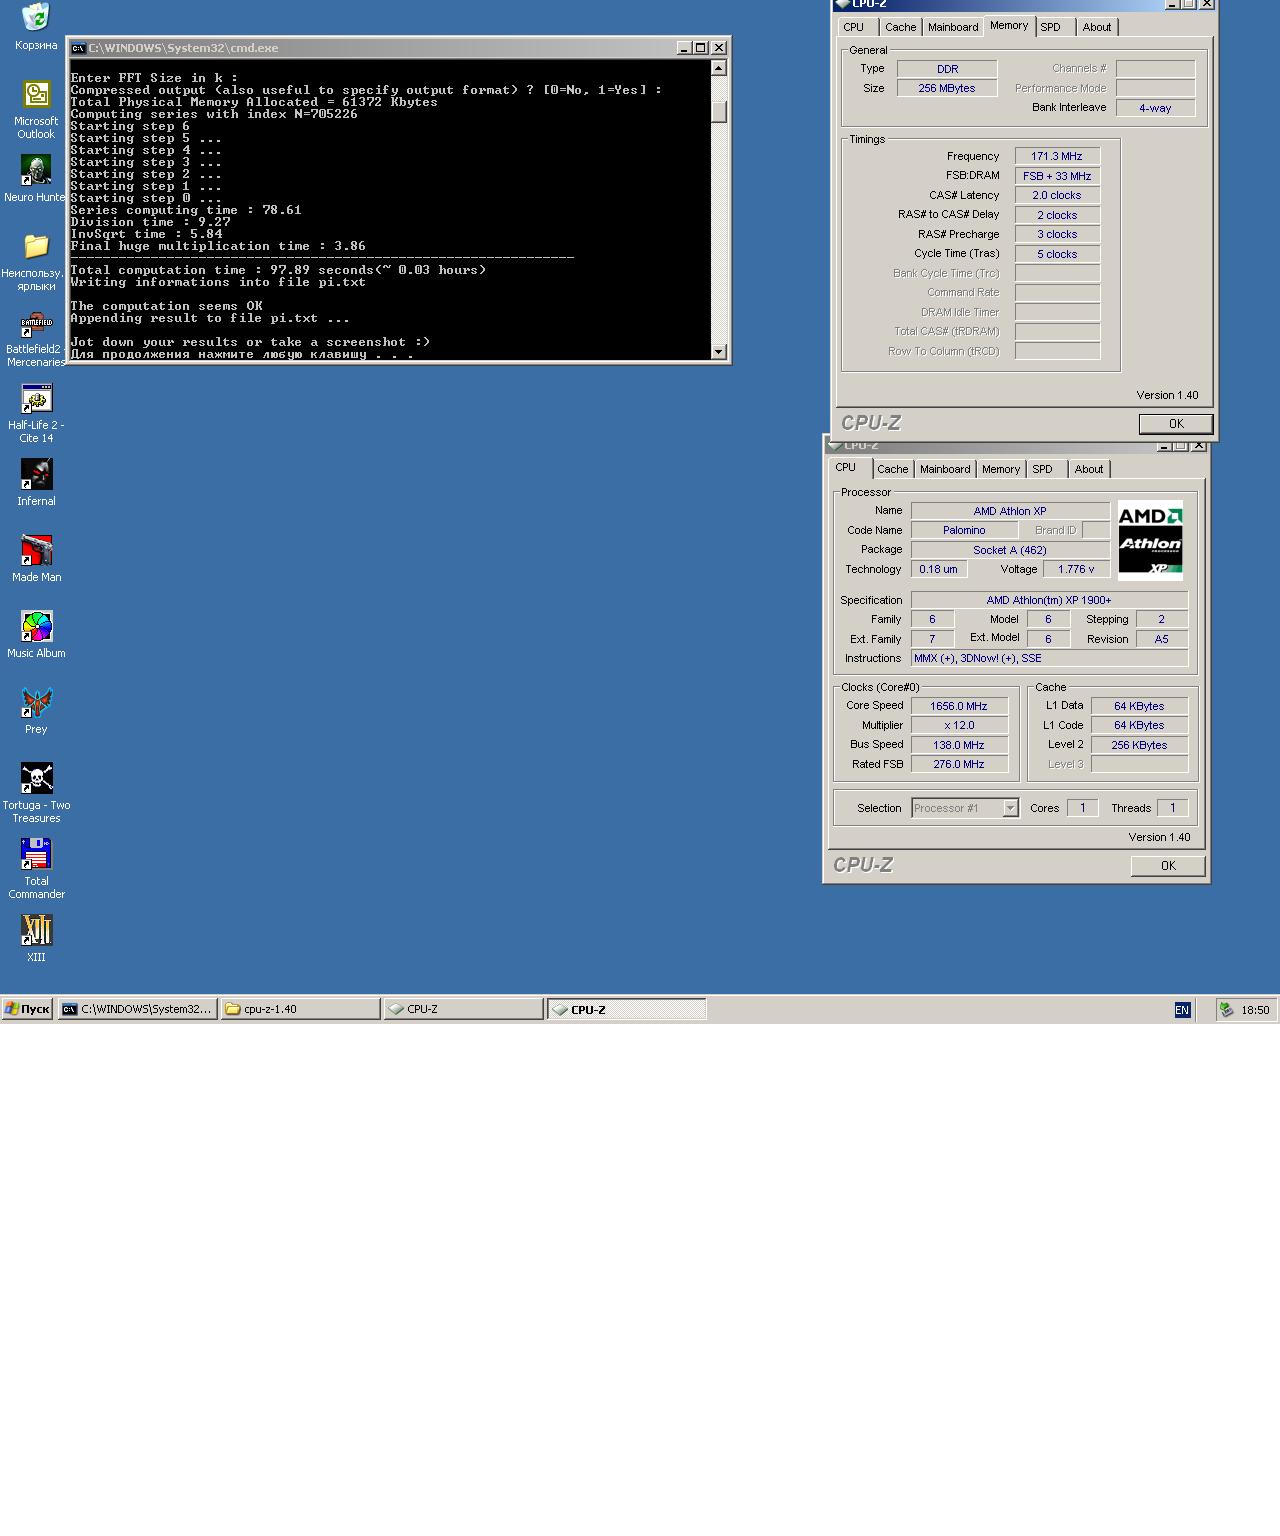This screenshot has height=1536, width=1280.
Task: Switch to cpu-z-1.40 folder taskbar button
Action: coord(300,1009)
